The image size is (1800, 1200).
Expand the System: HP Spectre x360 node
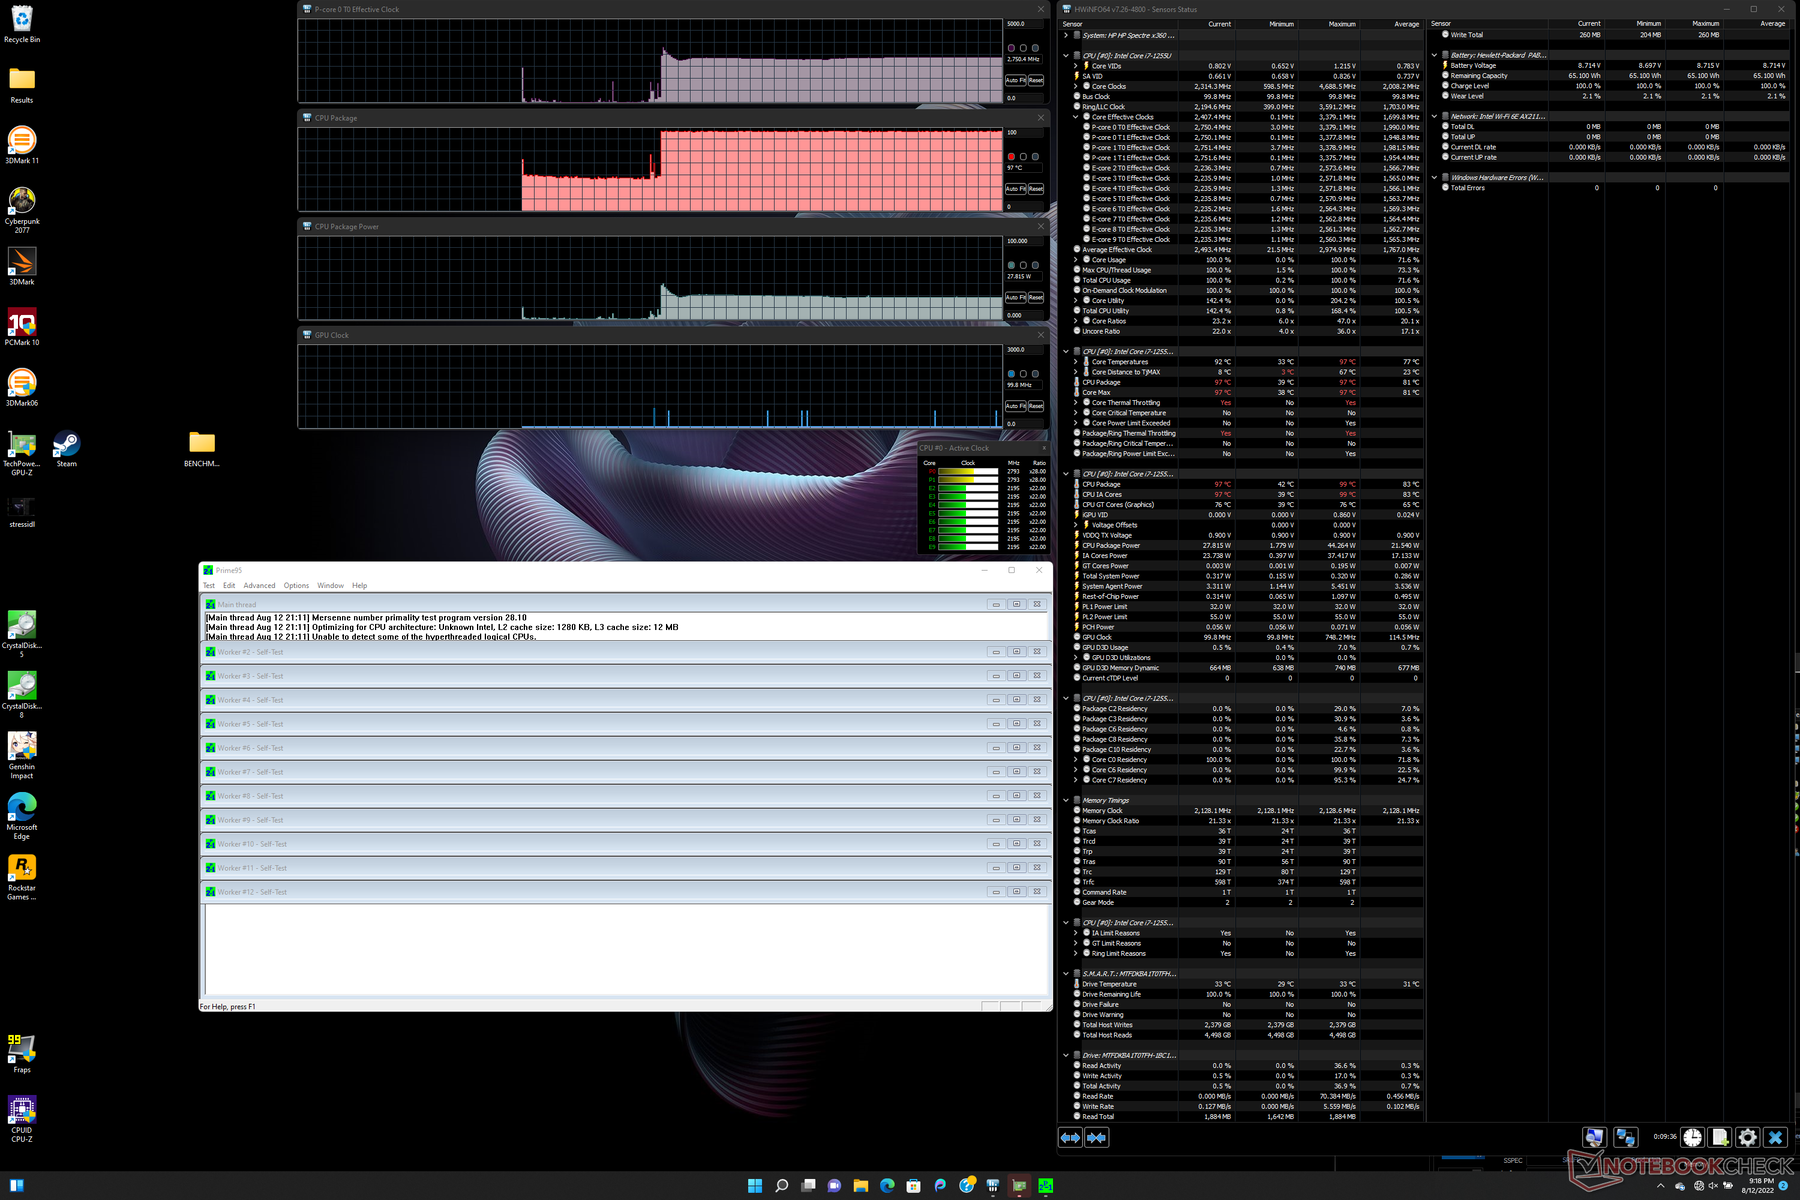pos(1066,35)
